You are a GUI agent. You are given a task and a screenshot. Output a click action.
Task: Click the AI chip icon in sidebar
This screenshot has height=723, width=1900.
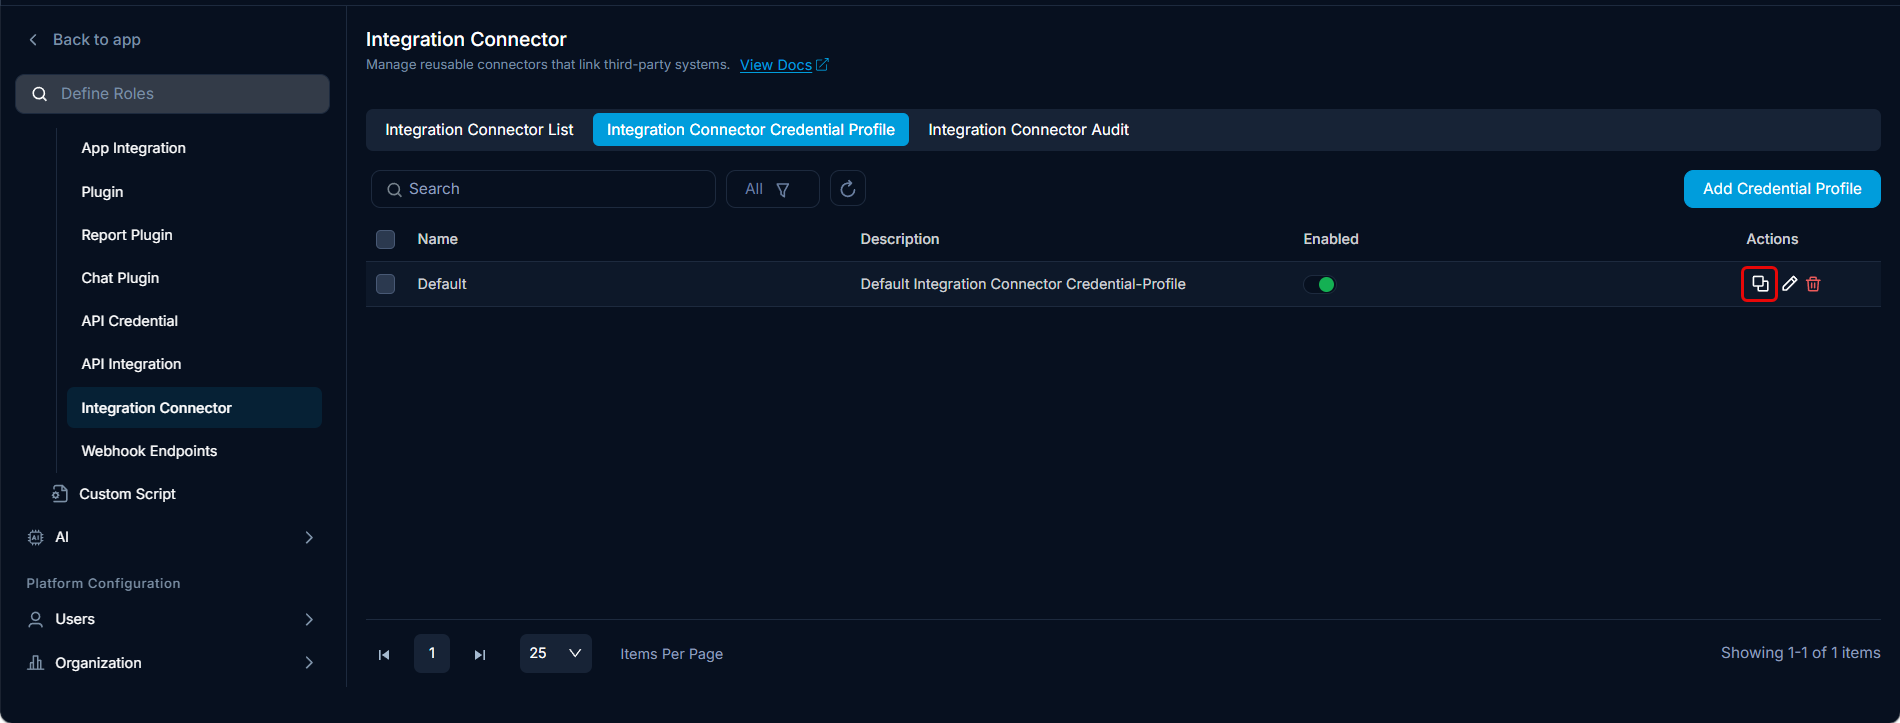click(x=36, y=537)
